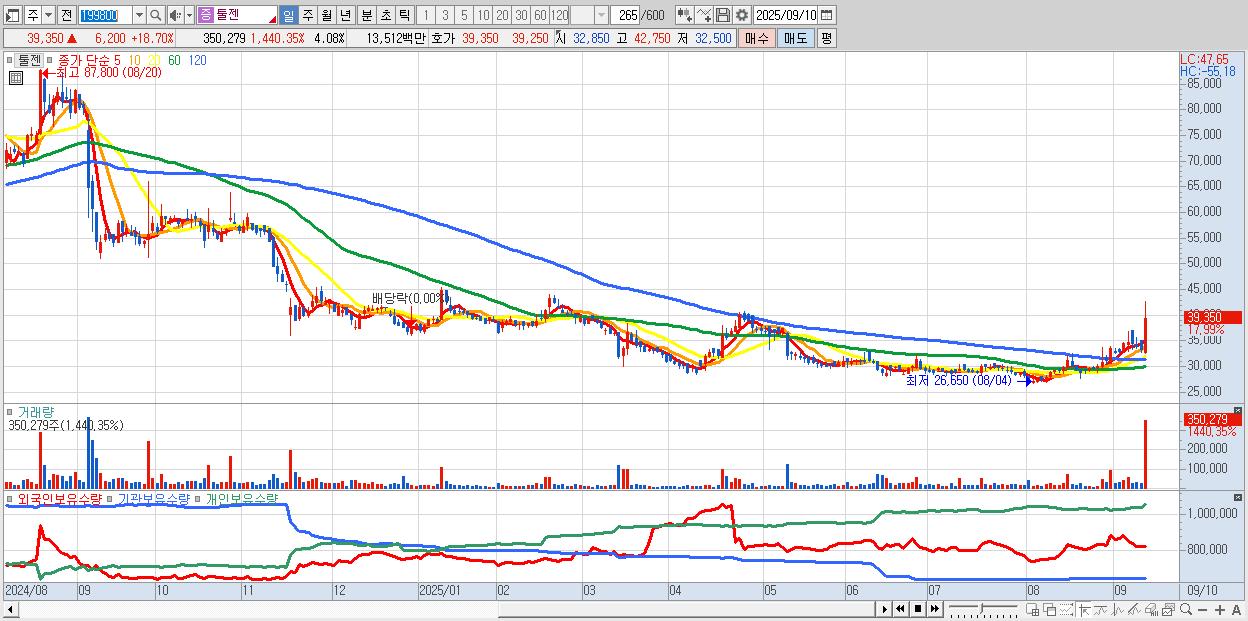The width and height of the screenshot is (1248, 621).
Task: Click the play button in playback controls
Action: (885, 609)
